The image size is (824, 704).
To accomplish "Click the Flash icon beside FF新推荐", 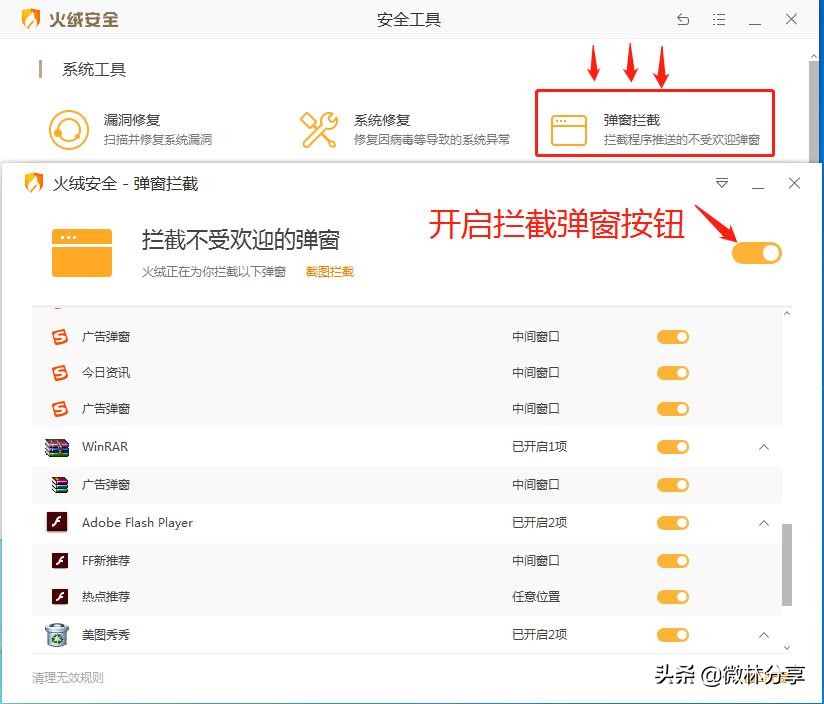I will click(60, 561).
